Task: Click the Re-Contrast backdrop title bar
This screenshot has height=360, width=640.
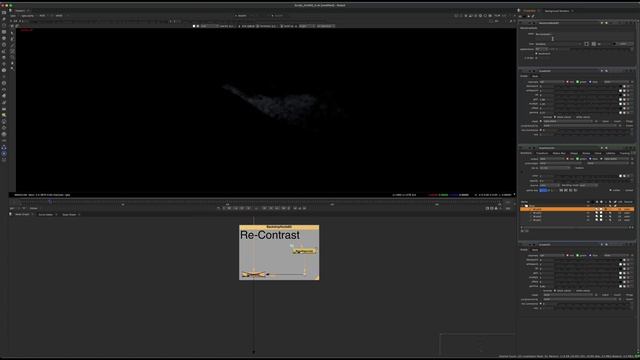Action: (279, 227)
